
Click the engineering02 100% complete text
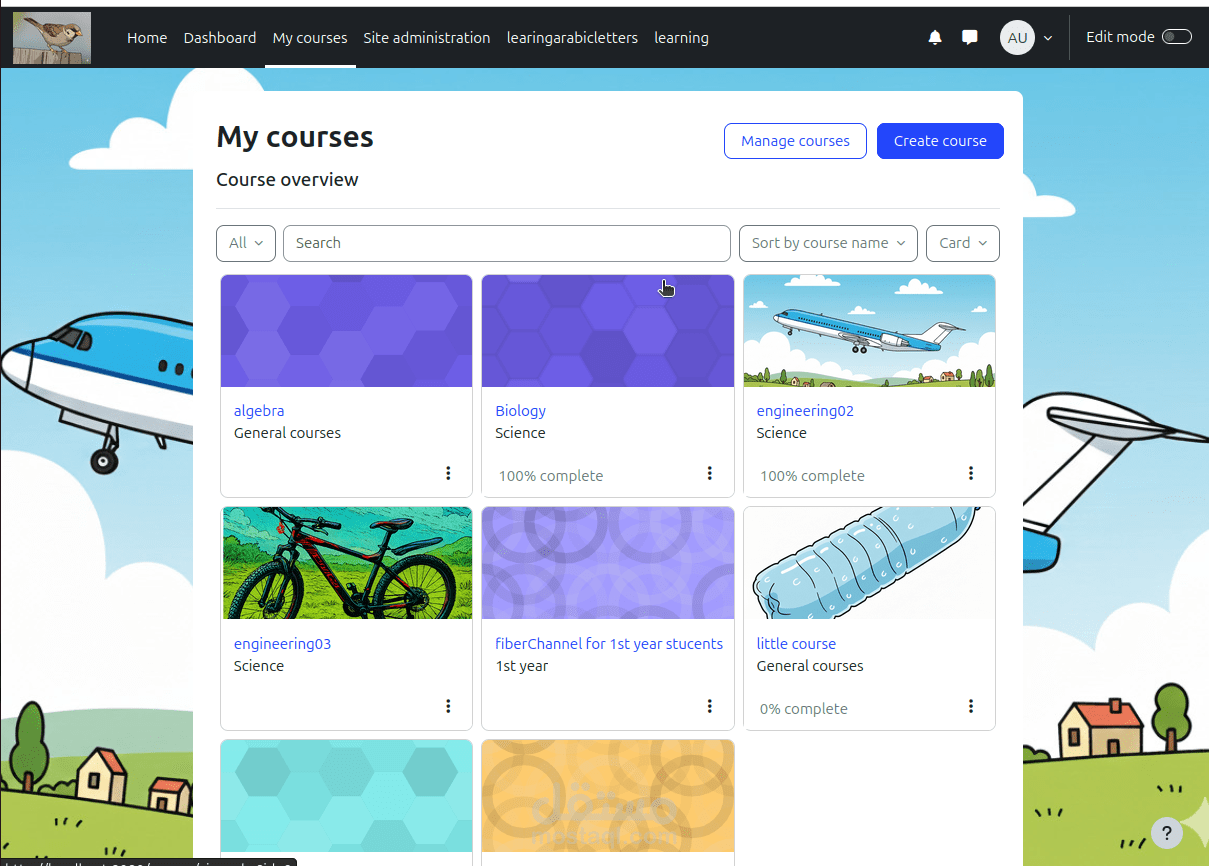point(812,476)
